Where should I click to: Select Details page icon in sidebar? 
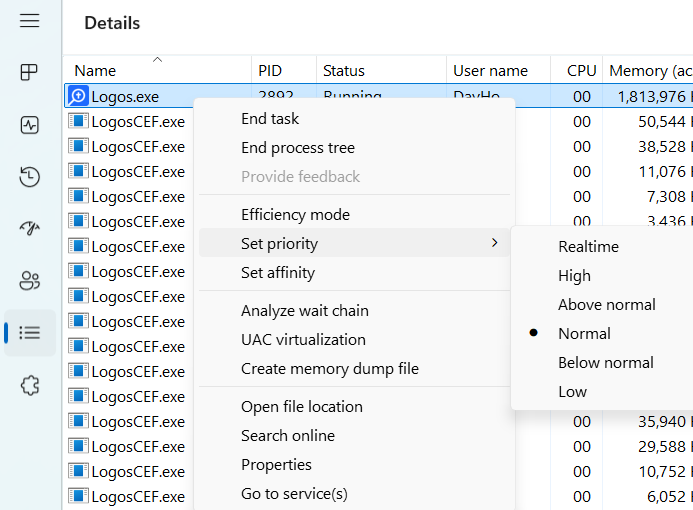(30, 333)
